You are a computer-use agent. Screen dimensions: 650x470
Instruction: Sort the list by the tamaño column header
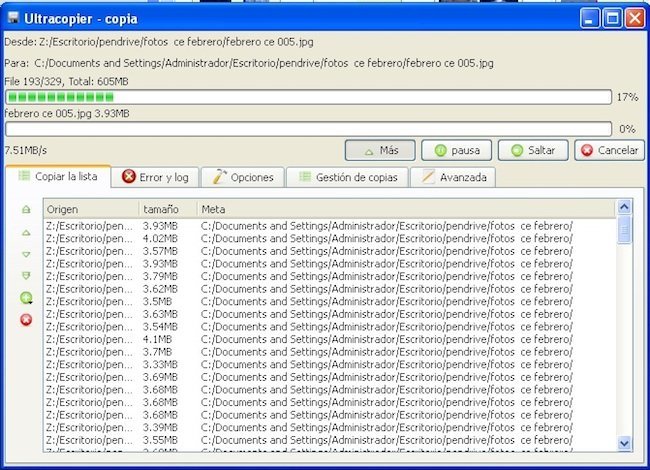[x=168, y=209]
